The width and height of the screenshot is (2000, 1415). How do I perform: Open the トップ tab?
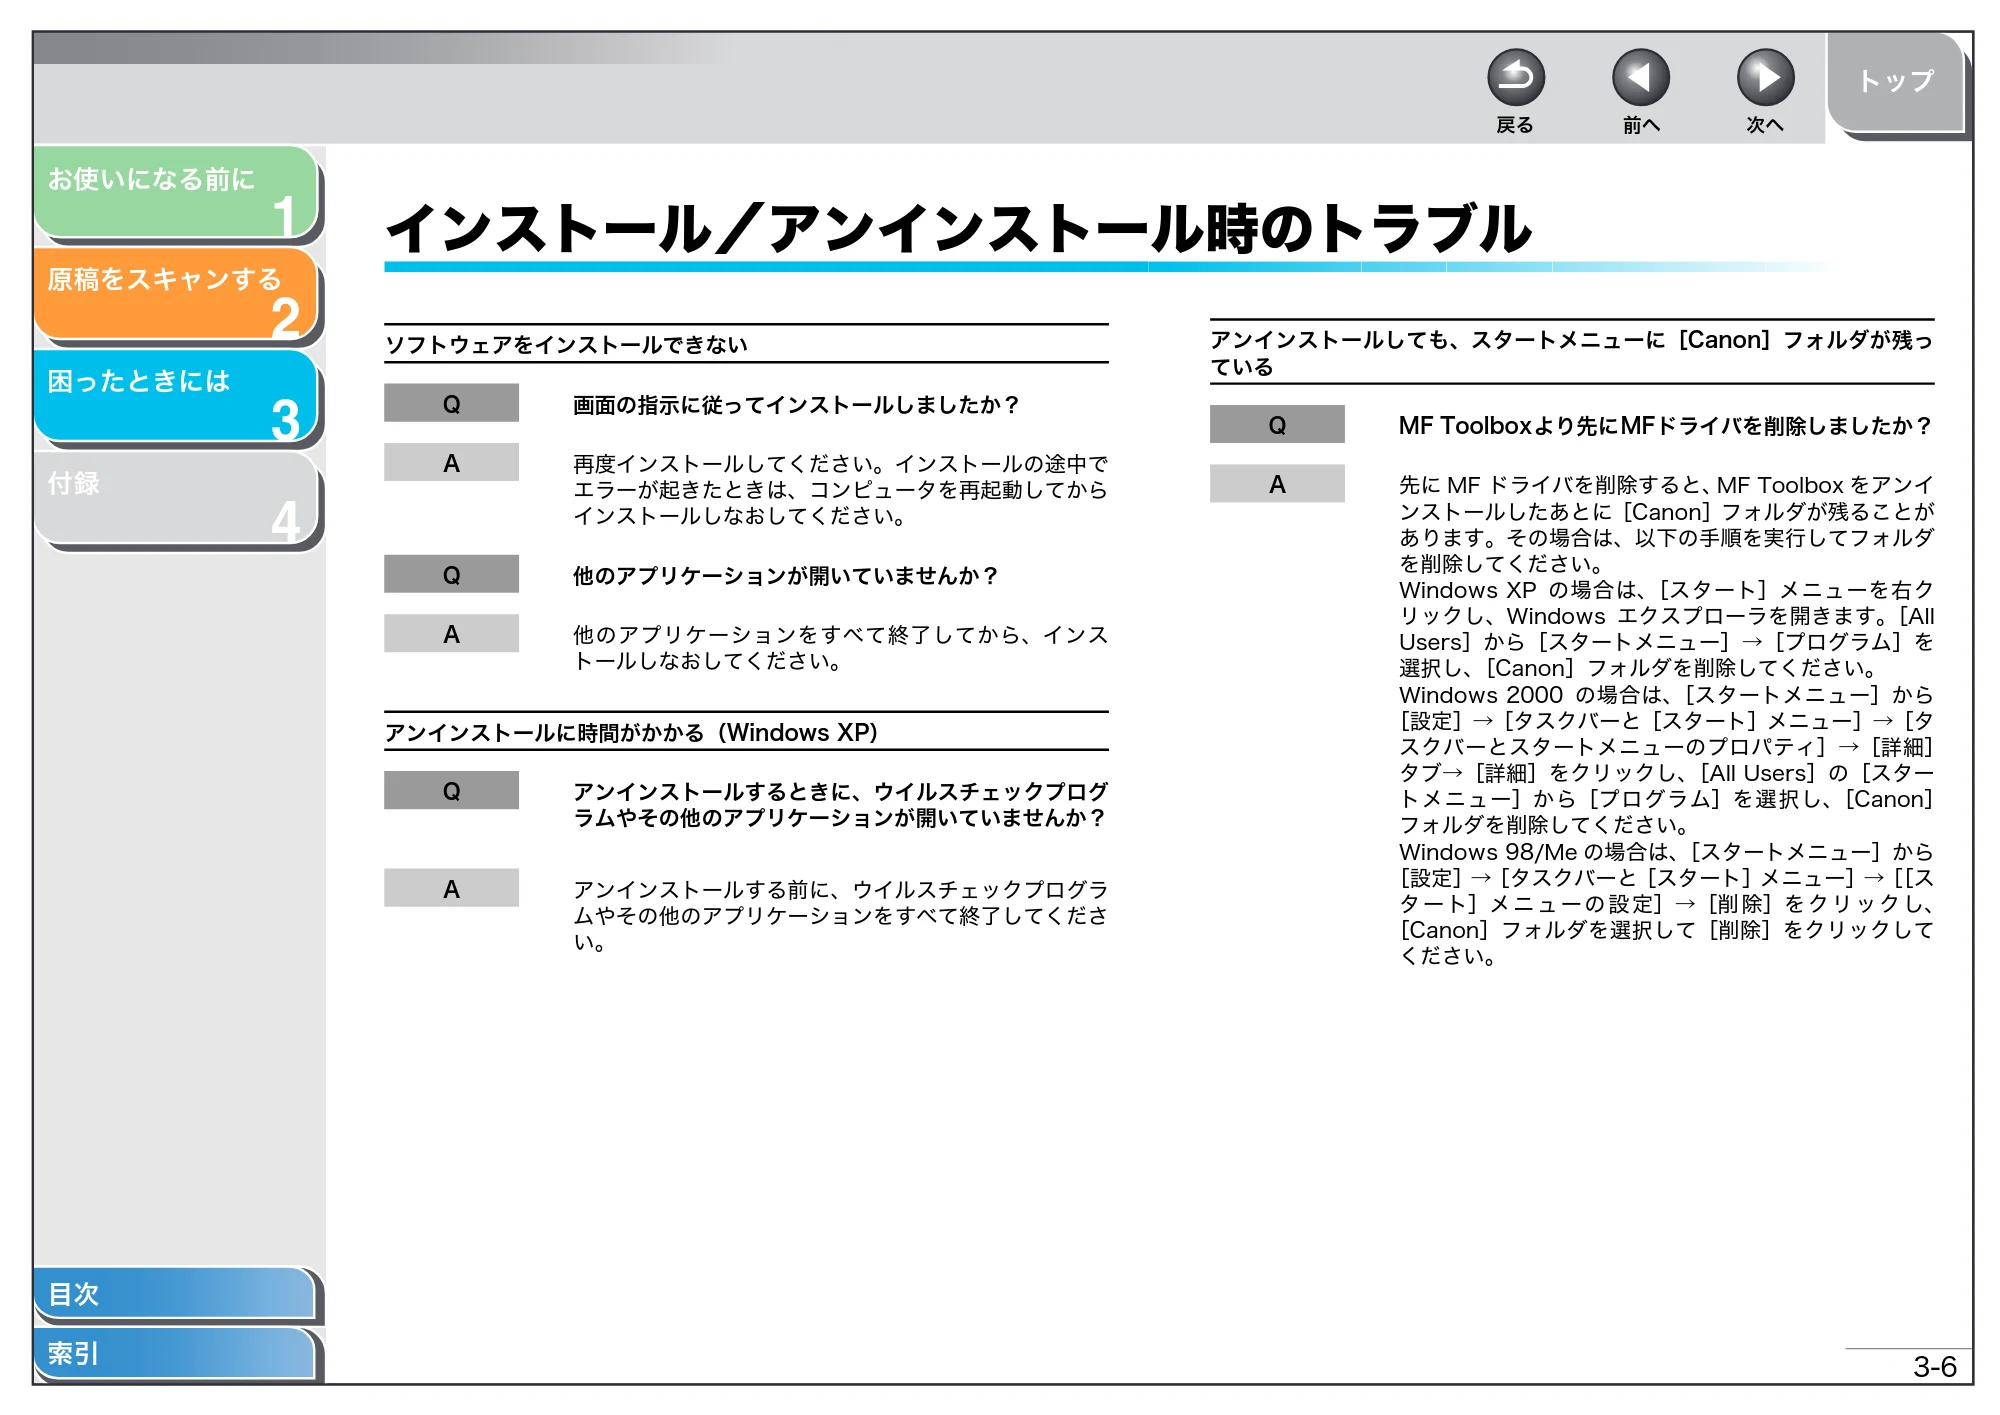tap(1896, 82)
